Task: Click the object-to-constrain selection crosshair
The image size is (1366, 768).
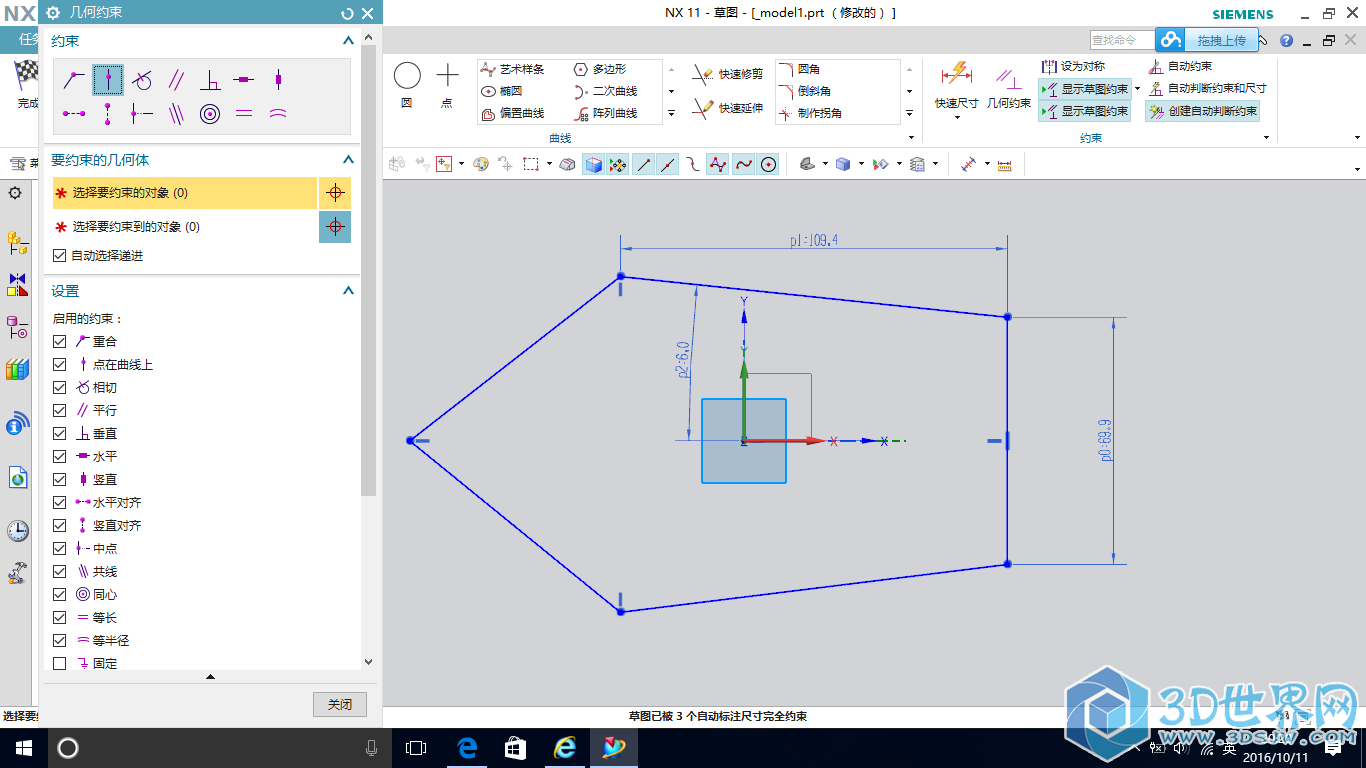Action: coord(335,193)
